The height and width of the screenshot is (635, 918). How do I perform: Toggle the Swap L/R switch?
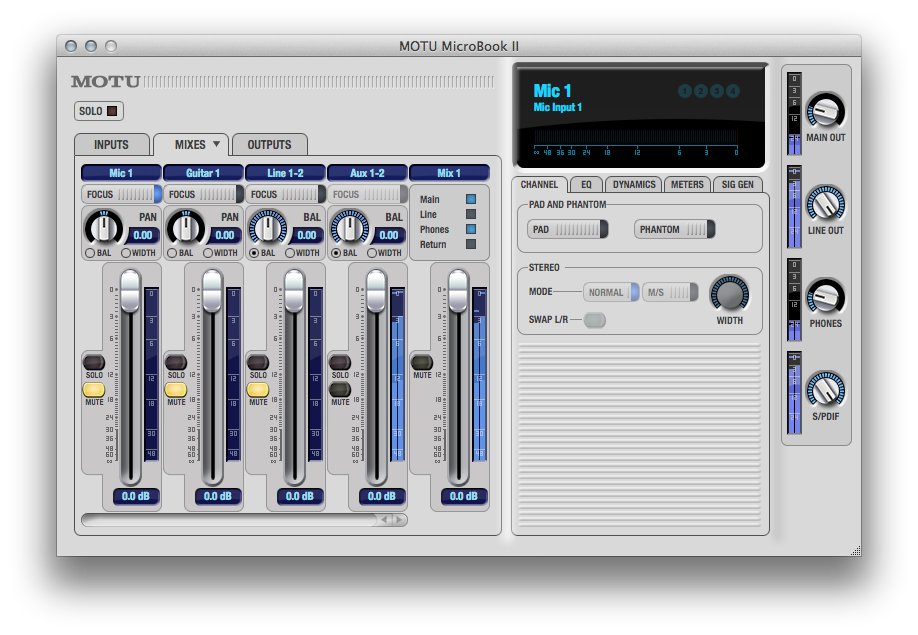(x=594, y=320)
